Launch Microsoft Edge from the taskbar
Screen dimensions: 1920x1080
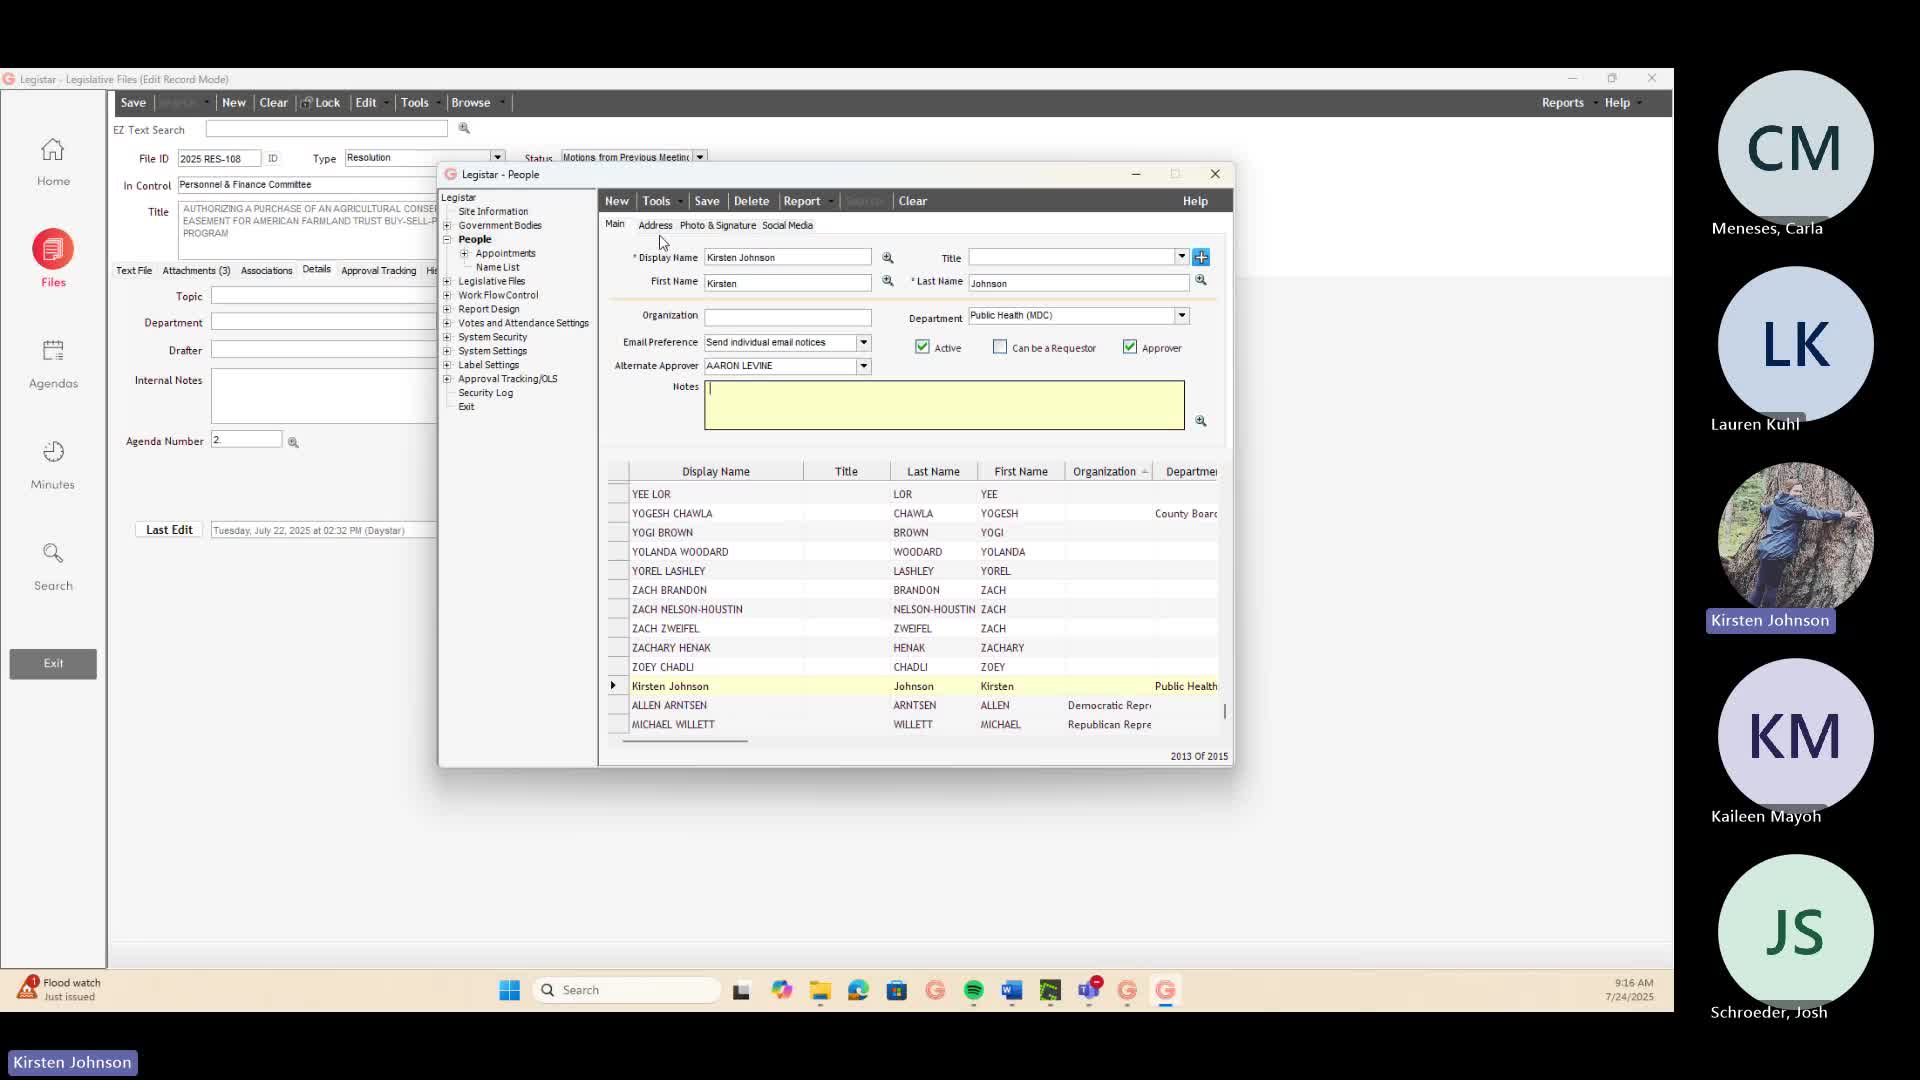858,990
